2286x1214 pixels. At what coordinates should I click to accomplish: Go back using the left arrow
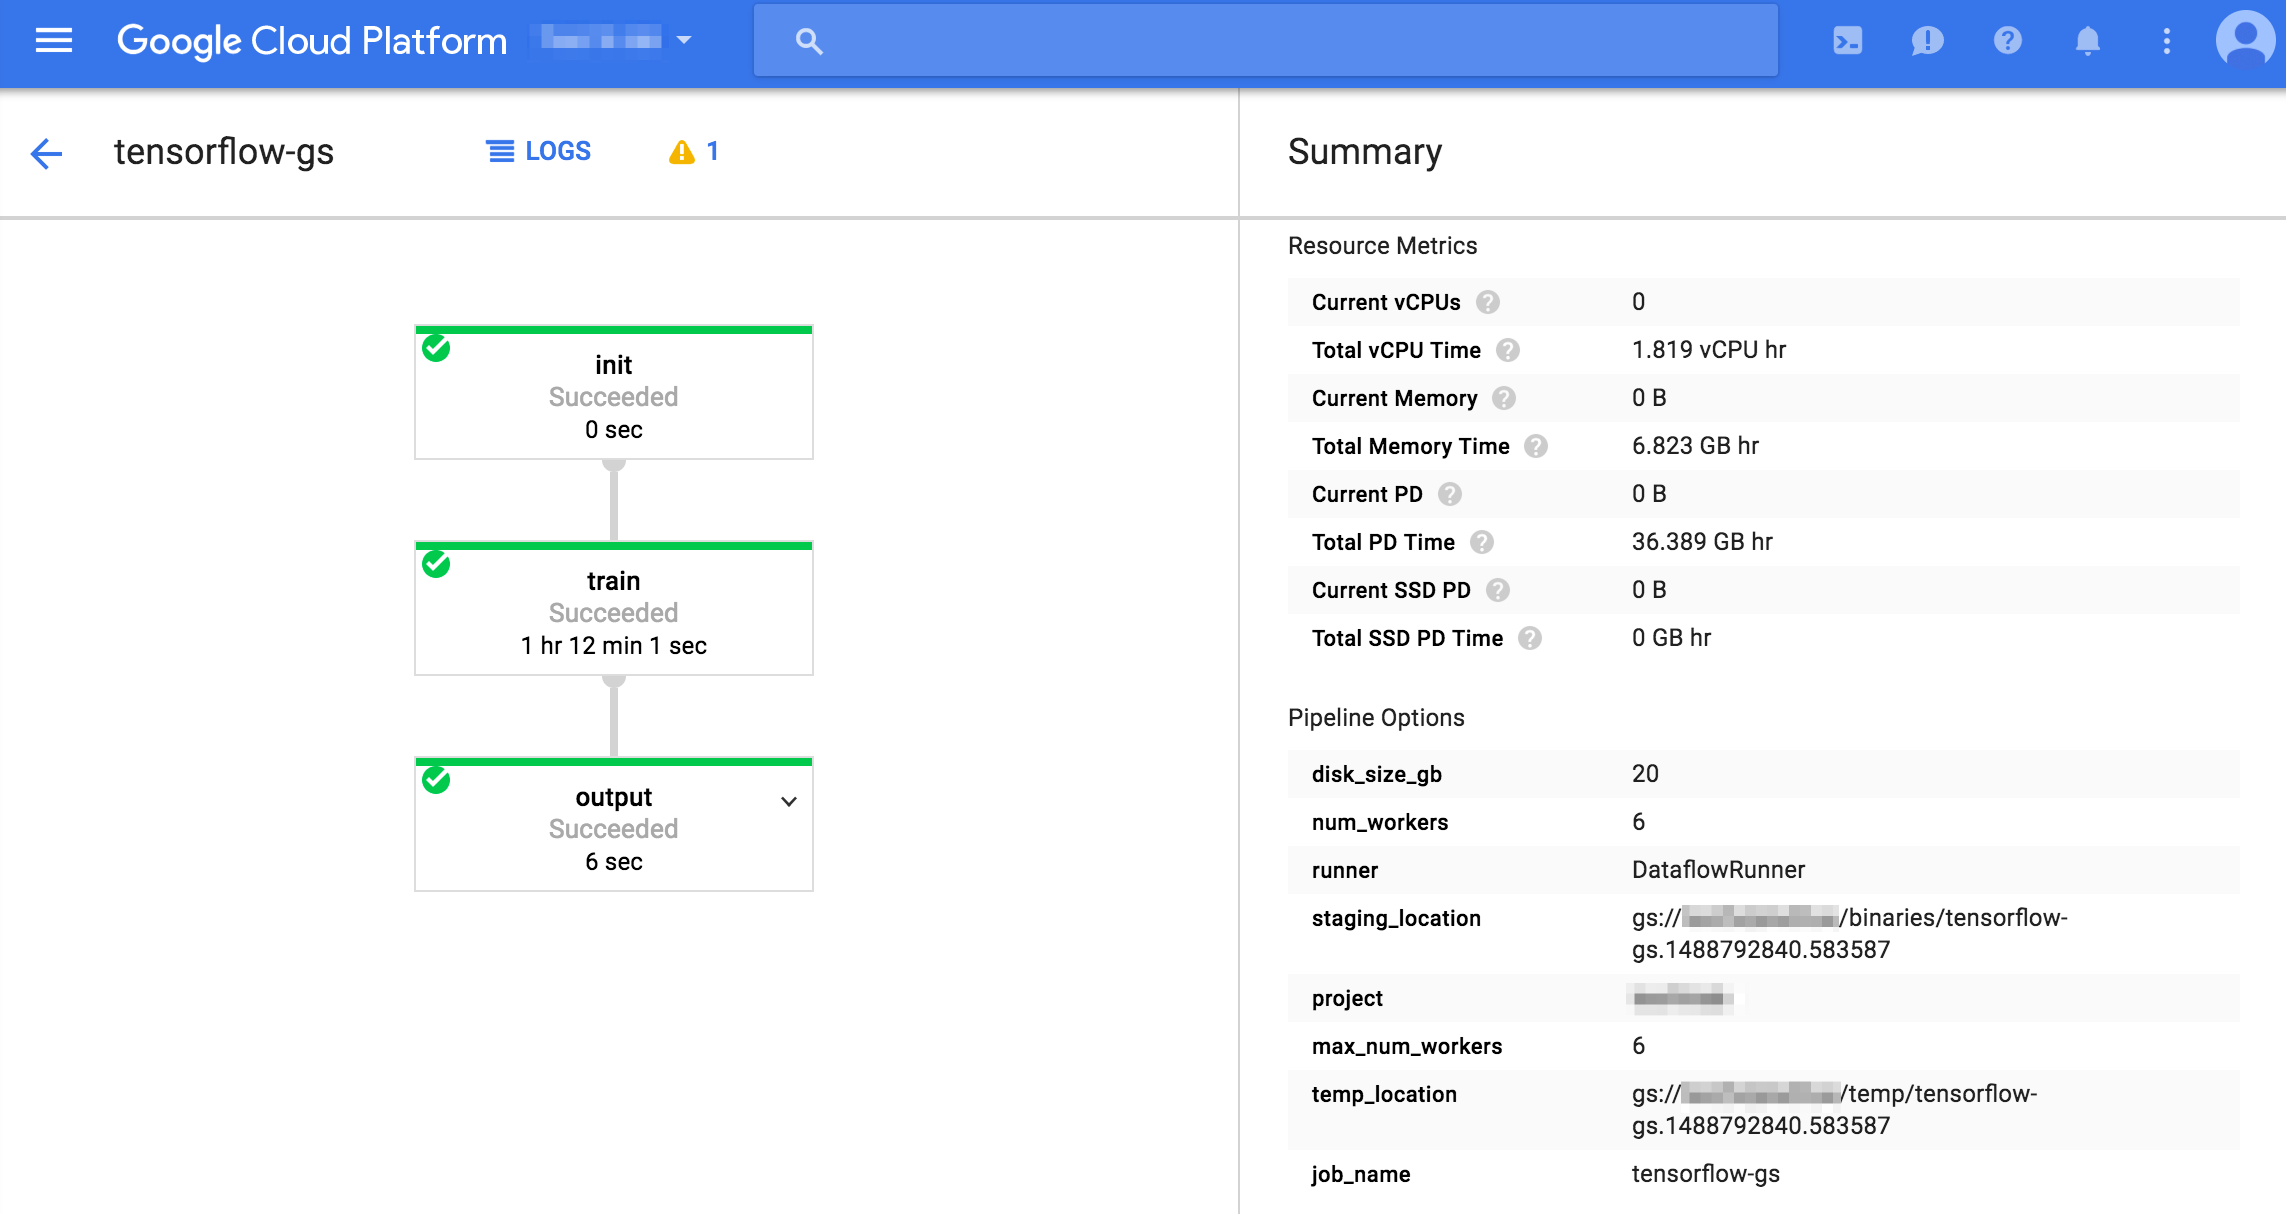coord(46,153)
